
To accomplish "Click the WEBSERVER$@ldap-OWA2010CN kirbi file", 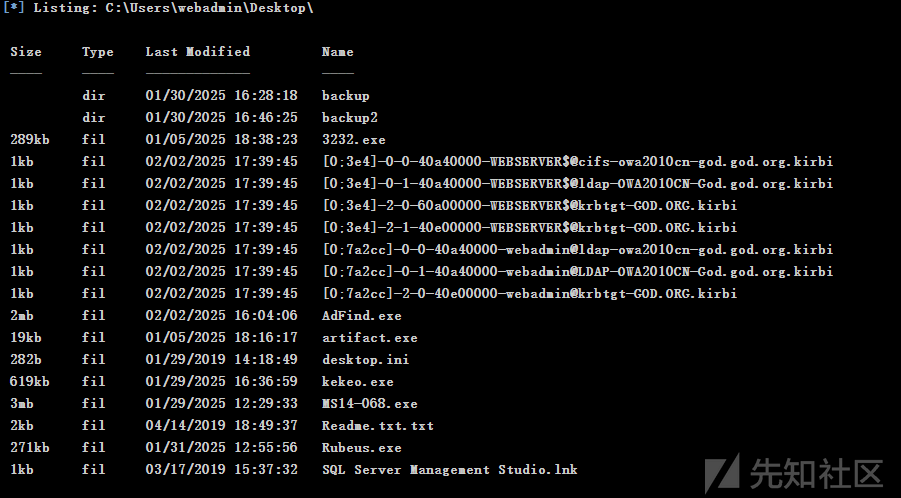I will tap(577, 184).
